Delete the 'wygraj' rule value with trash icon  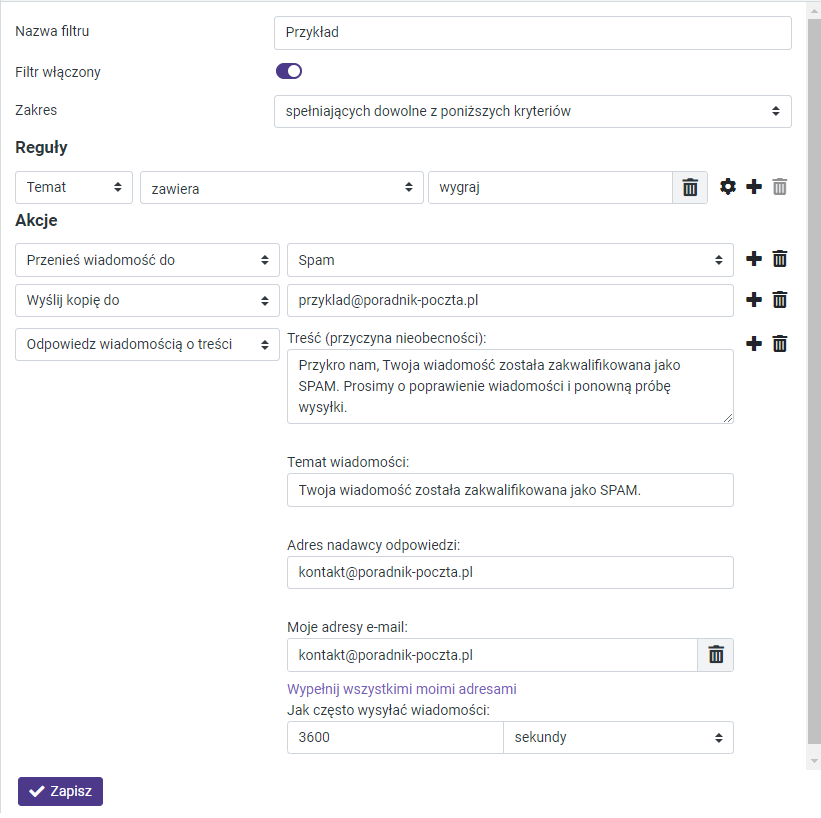690,187
